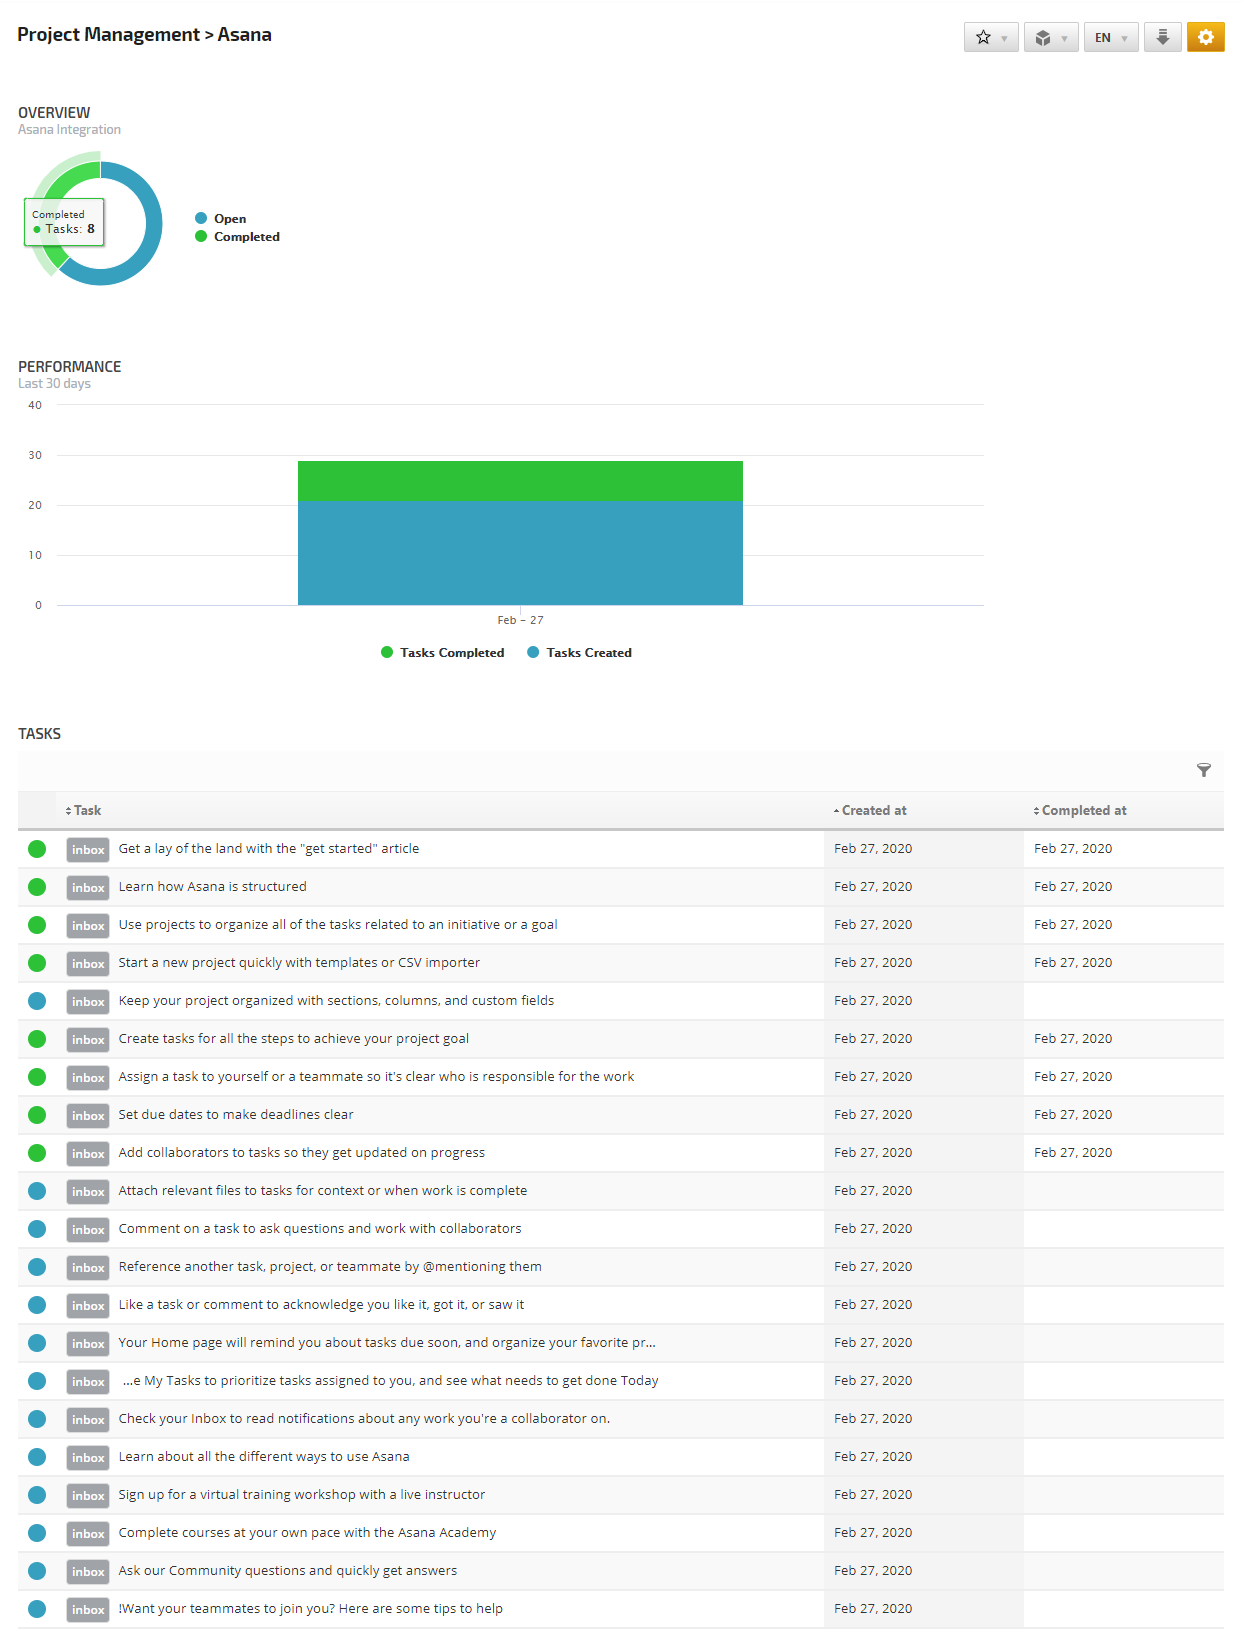Toggle Open series in overview legend
Screen dimensions: 1245x1652
click(x=221, y=219)
